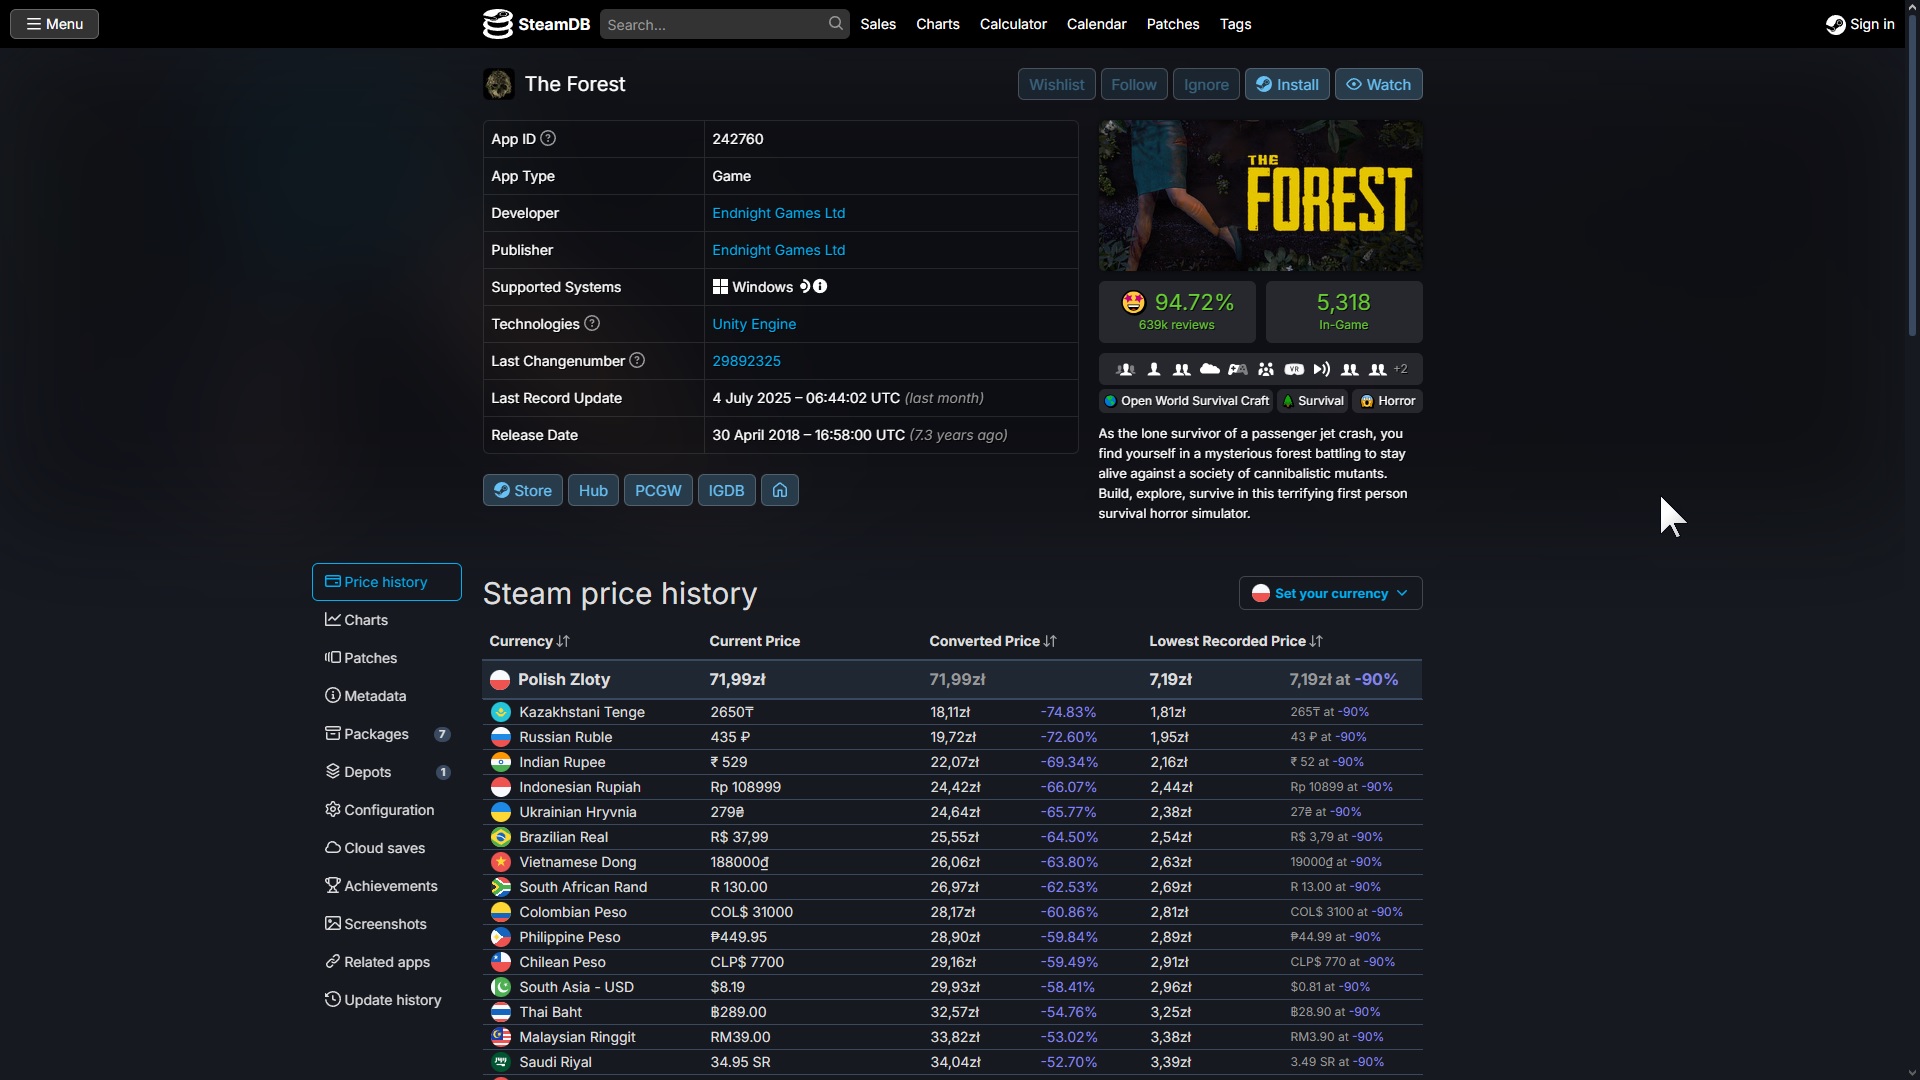Open Endnight Games Ltd developer link
1920x1080 pixels.
pos(778,213)
